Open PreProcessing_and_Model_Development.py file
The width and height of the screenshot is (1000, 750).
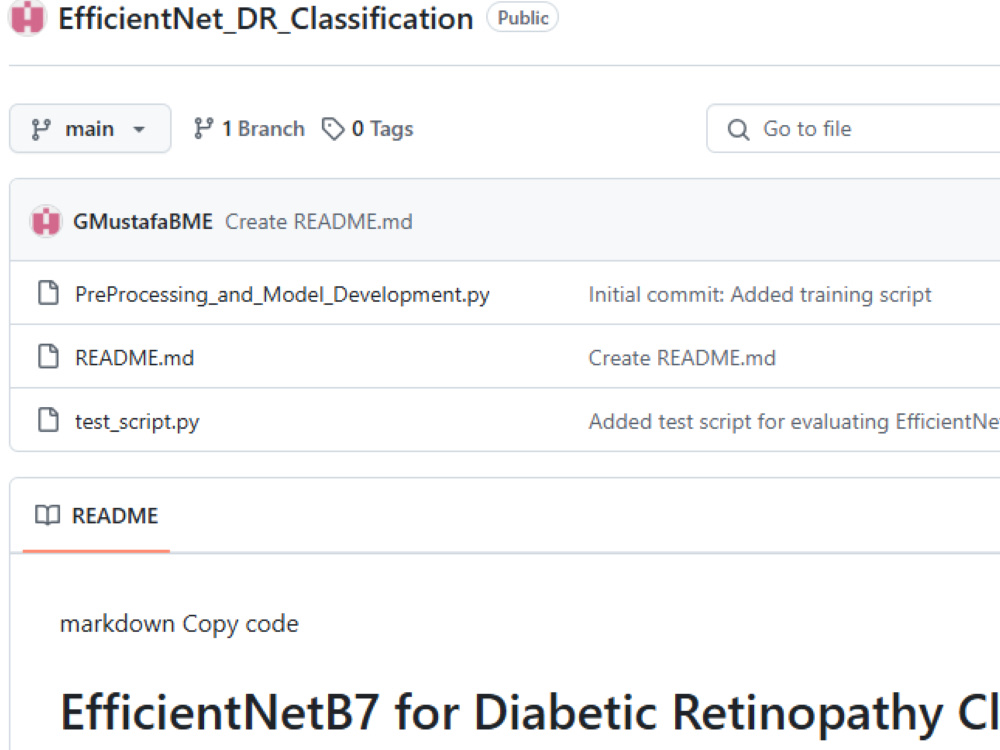point(283,295)
